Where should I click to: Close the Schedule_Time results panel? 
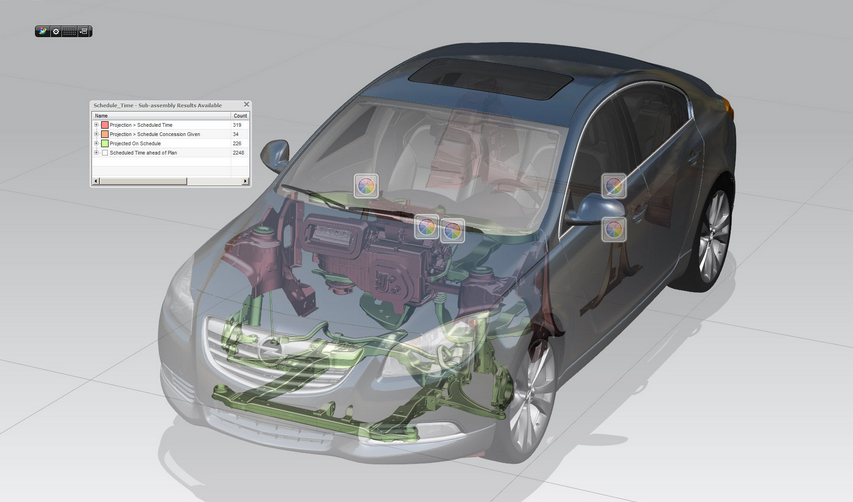[246, 105]
